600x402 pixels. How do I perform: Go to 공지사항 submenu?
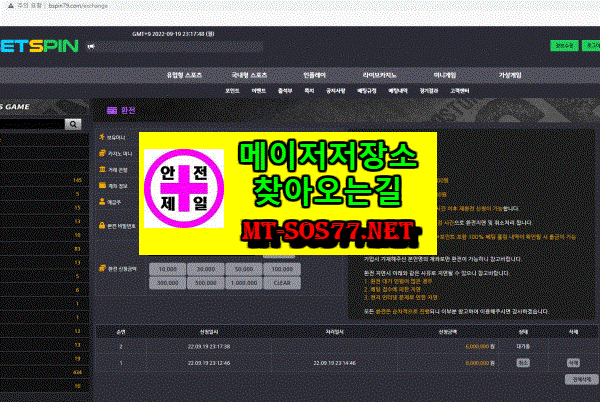tap(336, 91)
